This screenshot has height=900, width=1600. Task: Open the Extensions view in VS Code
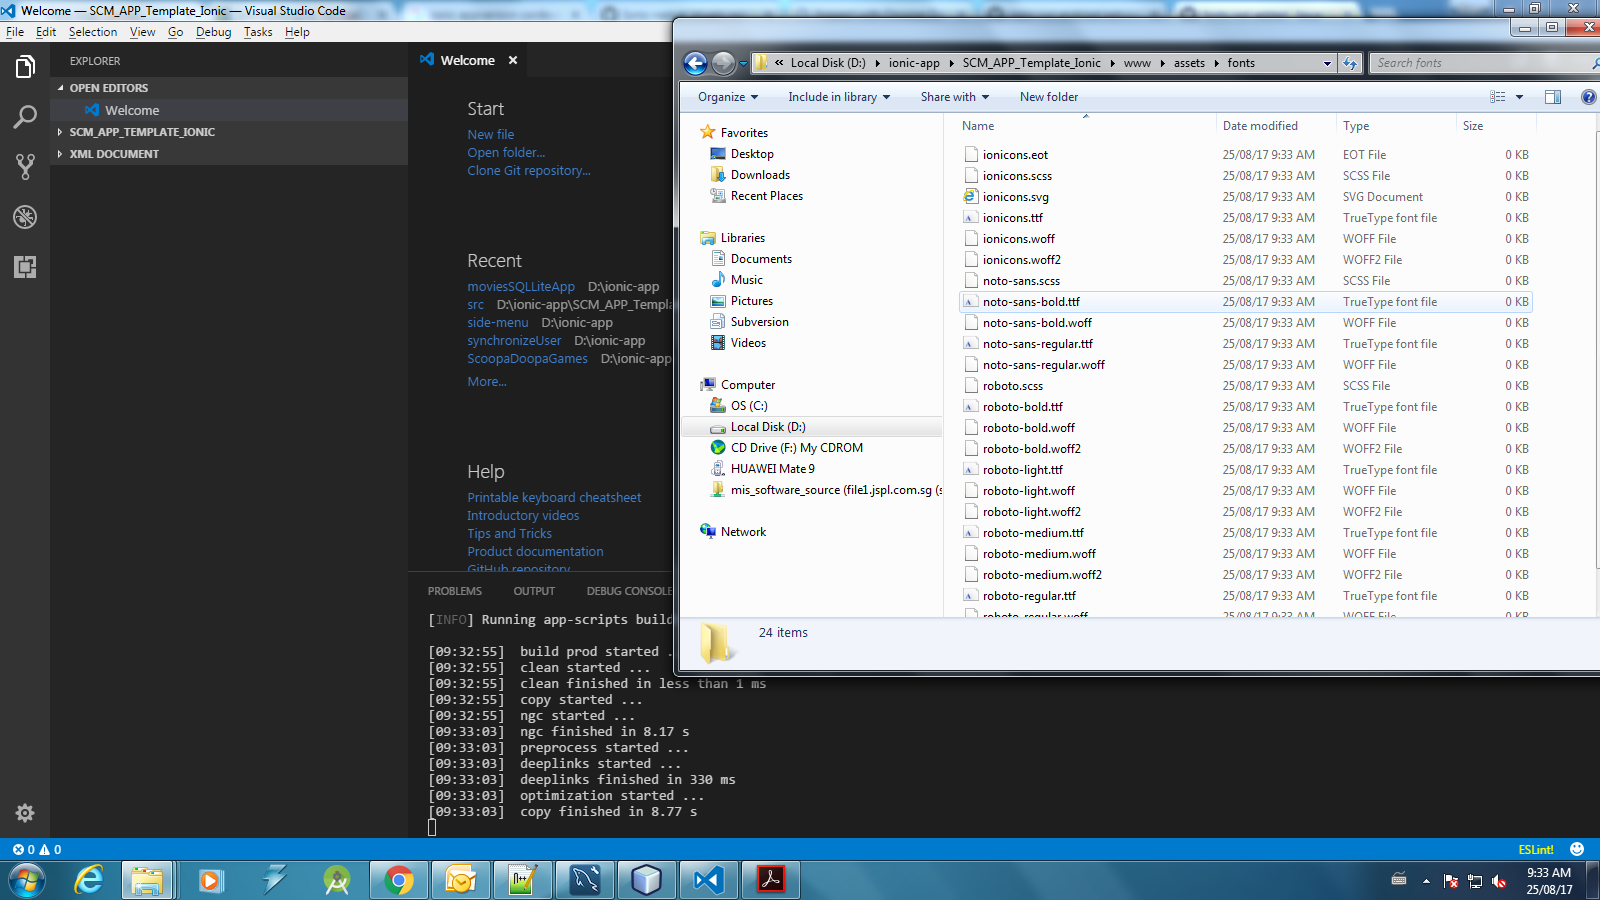click(x=25, y=267)
